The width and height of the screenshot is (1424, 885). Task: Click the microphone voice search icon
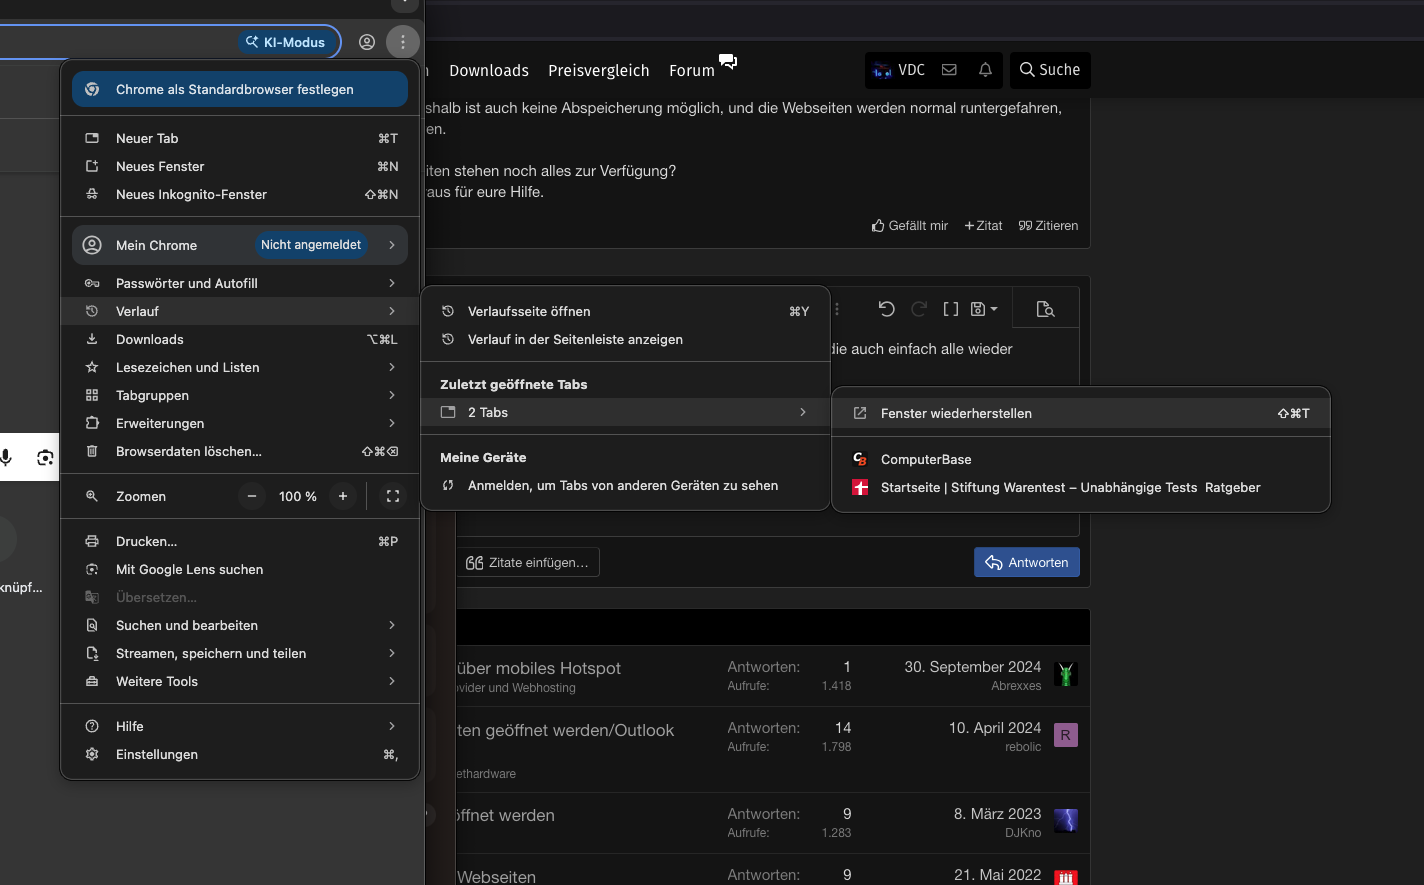[x=6, y=457]
